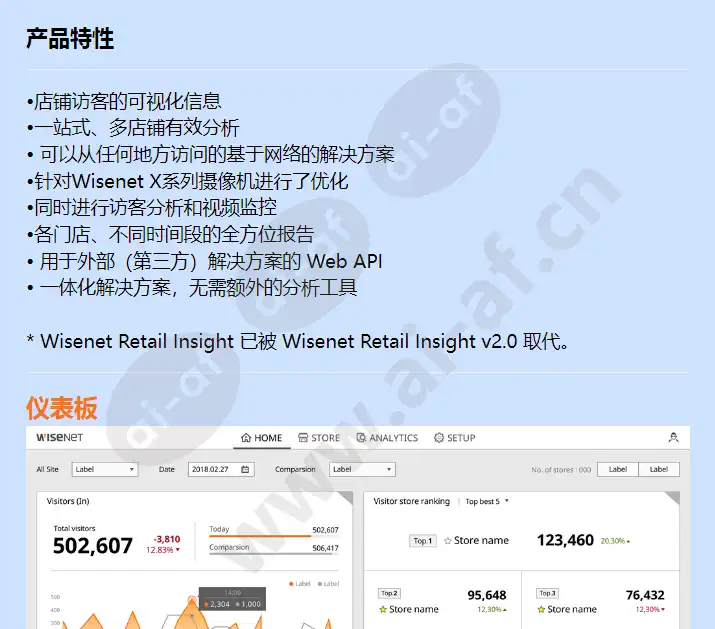This screenshot has width=715, height=629.
Task: Expand the Top best 5 dropdown
Action: (x=487, y=501)
